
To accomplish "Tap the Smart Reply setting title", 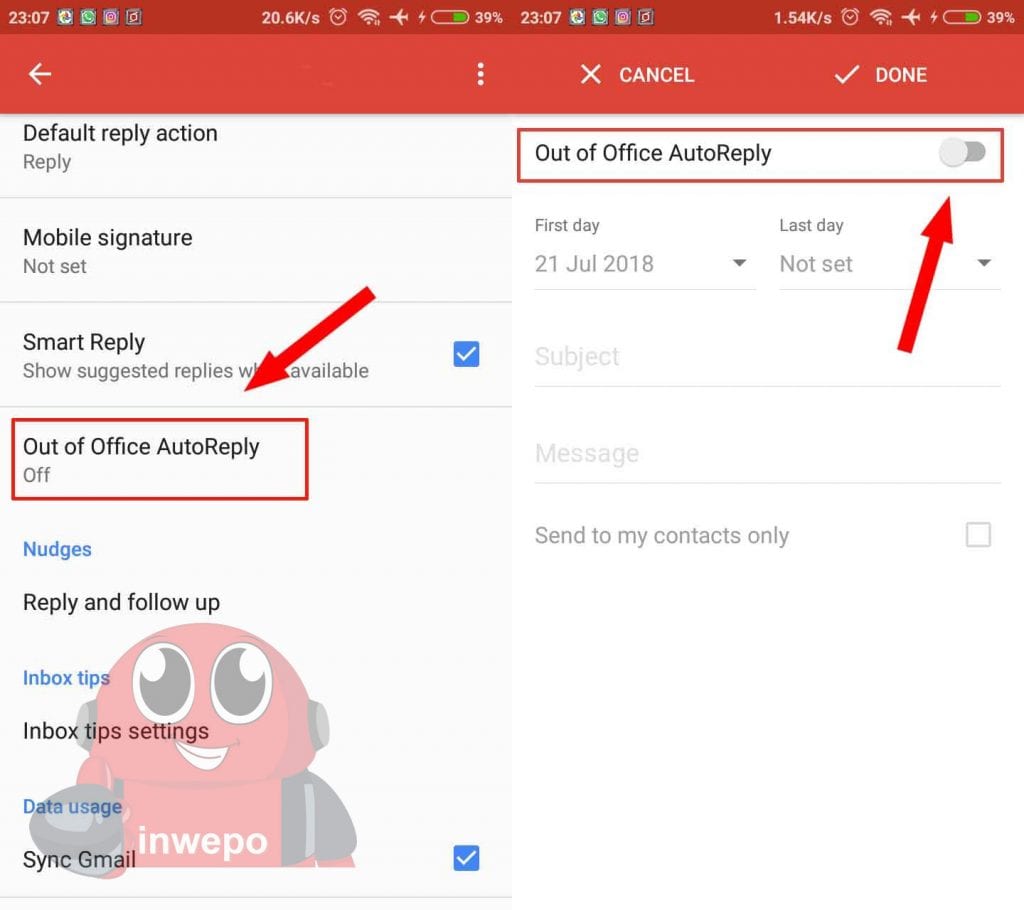I will point(84,342).
